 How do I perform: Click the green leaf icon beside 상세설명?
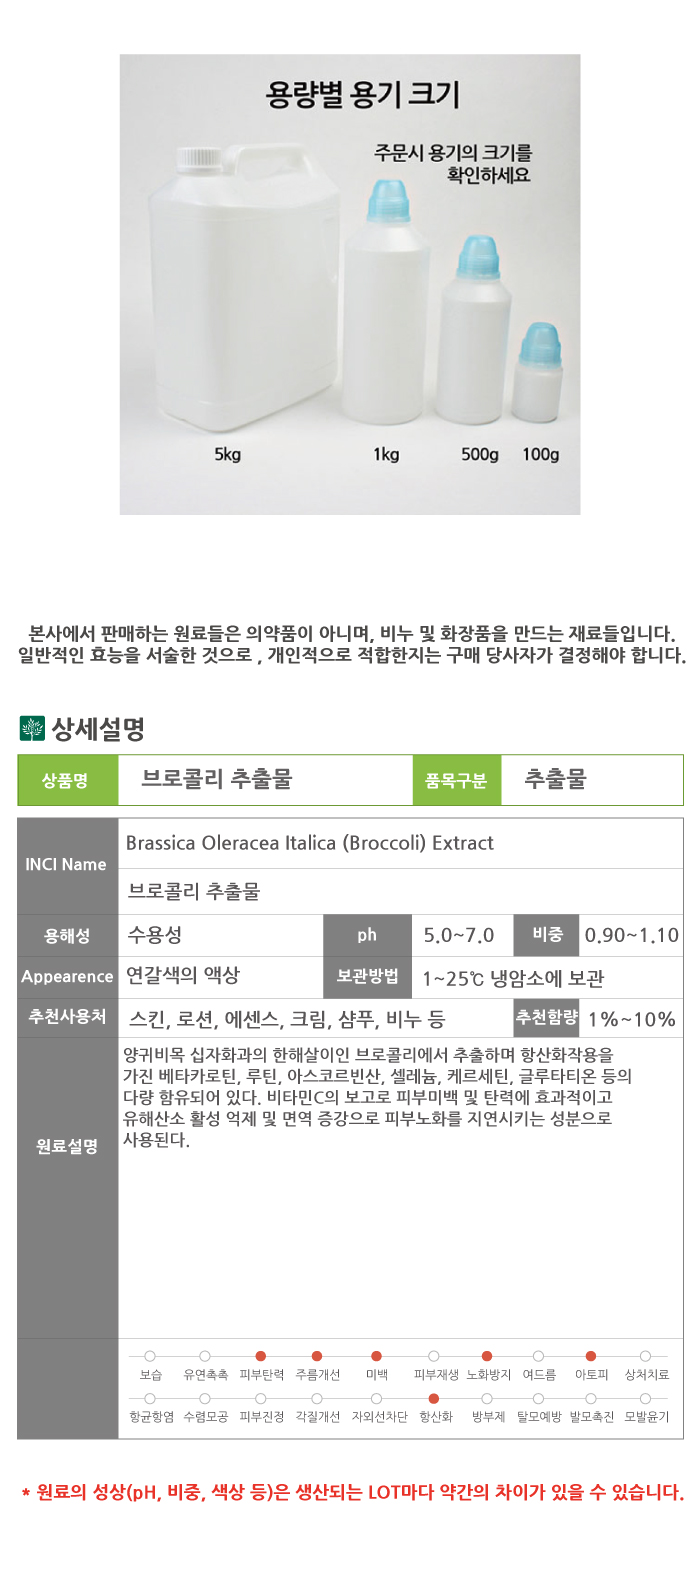(x=32, y=728)
